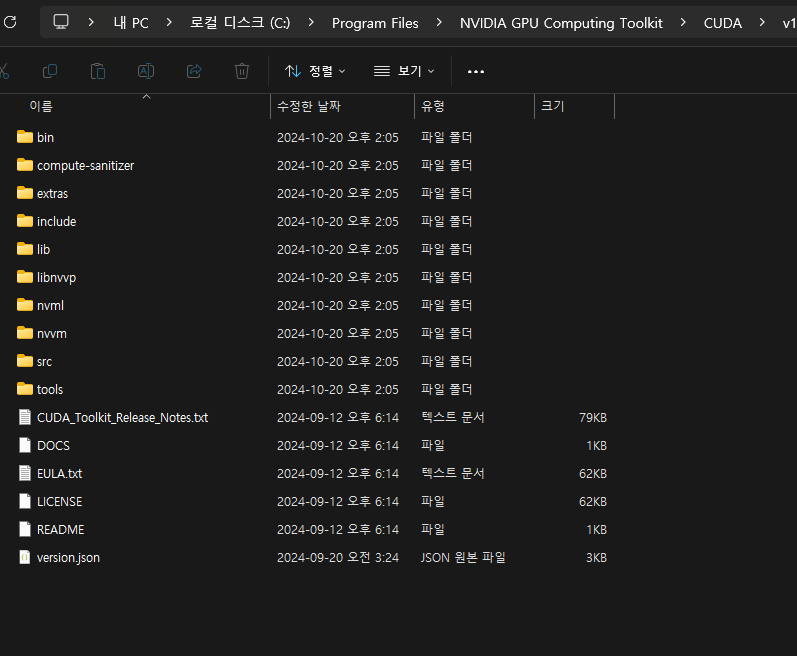Click the refresh icon in address bar
The width and height of the screenshot is (797, 656).
tap(10, 22)
